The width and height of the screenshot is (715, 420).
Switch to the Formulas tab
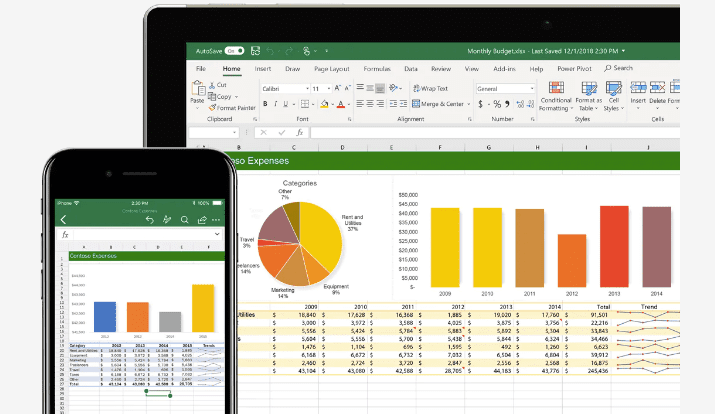pyautogui.click(x=376, y=69)
